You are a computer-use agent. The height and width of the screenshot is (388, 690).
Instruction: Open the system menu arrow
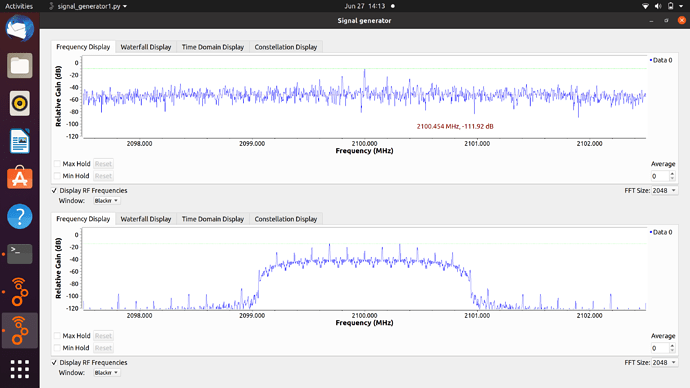coord(681,6)
